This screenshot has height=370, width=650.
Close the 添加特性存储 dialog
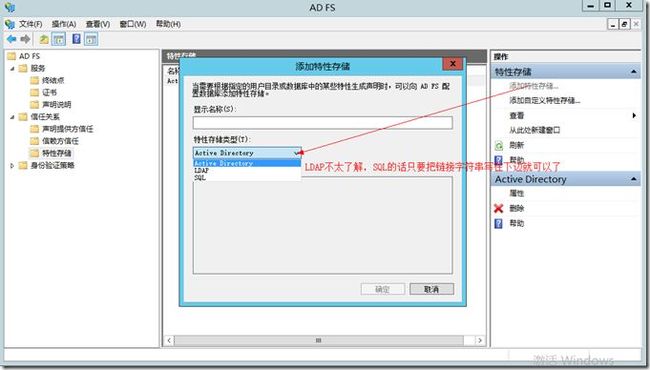(453, 64)
